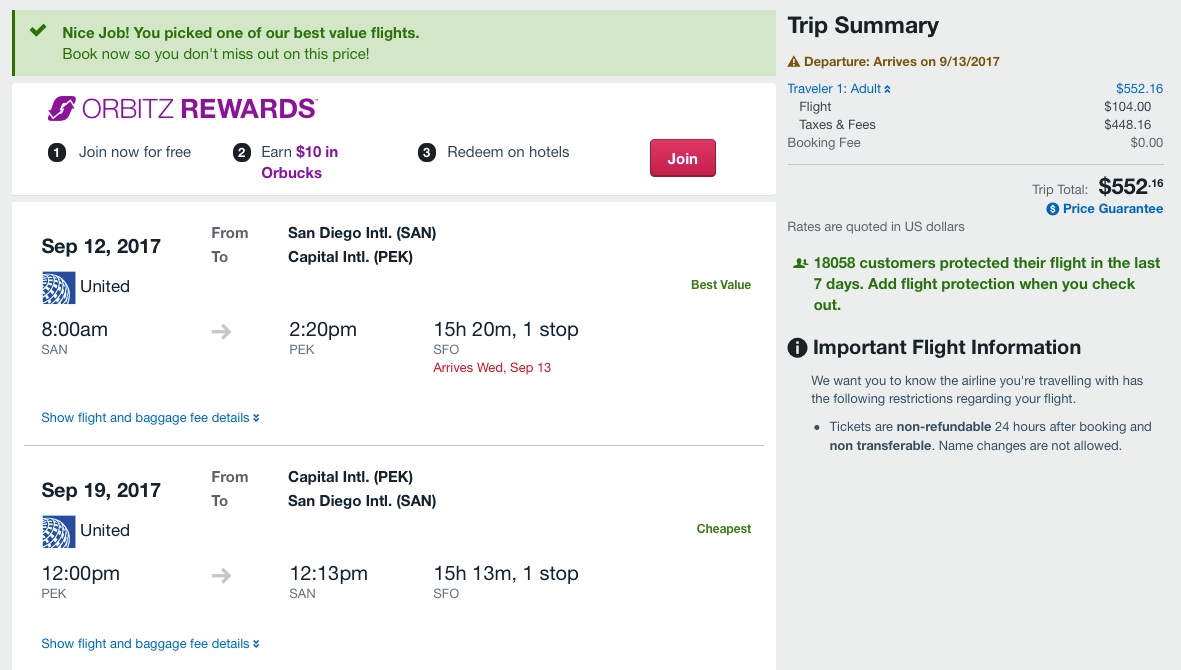
Task: Click United airline logo for Sep 12 flight
Action: [x=59, y=287]
